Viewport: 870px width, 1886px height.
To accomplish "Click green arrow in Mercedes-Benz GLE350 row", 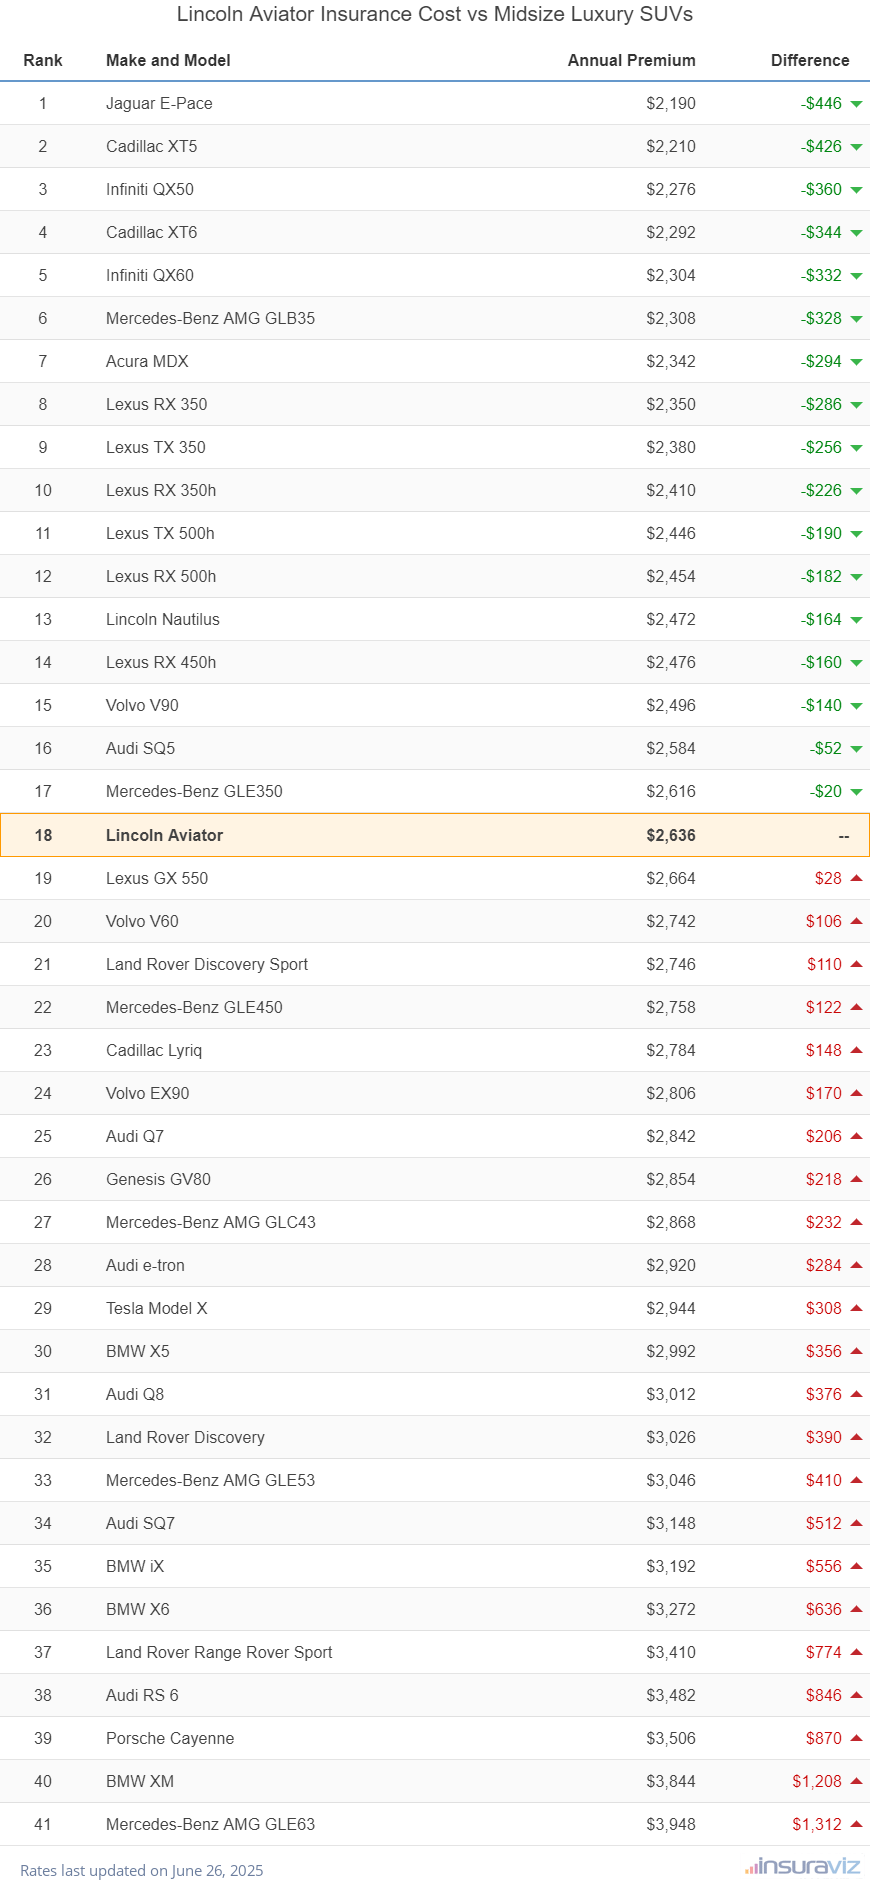I will (856, 792).
